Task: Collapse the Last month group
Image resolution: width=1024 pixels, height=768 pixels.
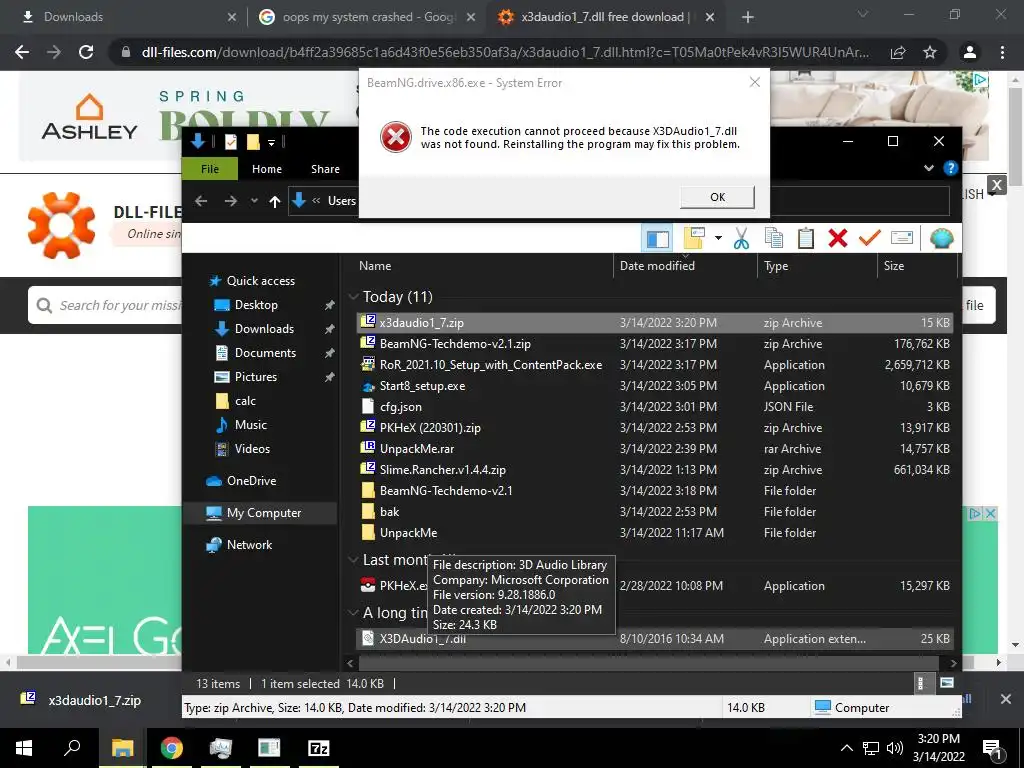Action: pos(354,560)
